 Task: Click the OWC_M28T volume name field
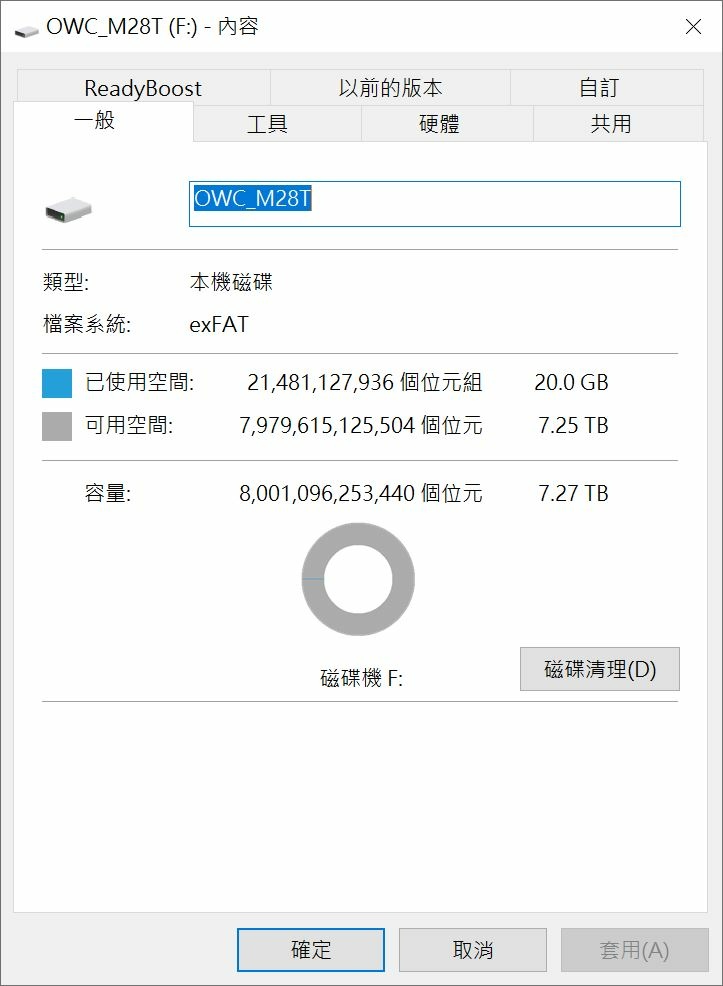(434, 204)
